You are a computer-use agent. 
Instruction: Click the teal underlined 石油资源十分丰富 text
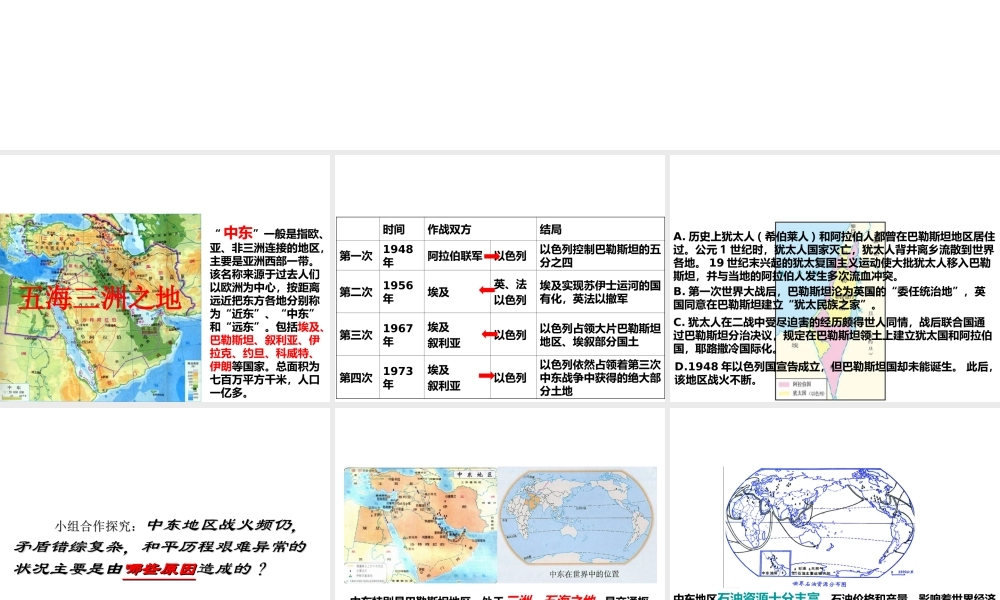768,597
